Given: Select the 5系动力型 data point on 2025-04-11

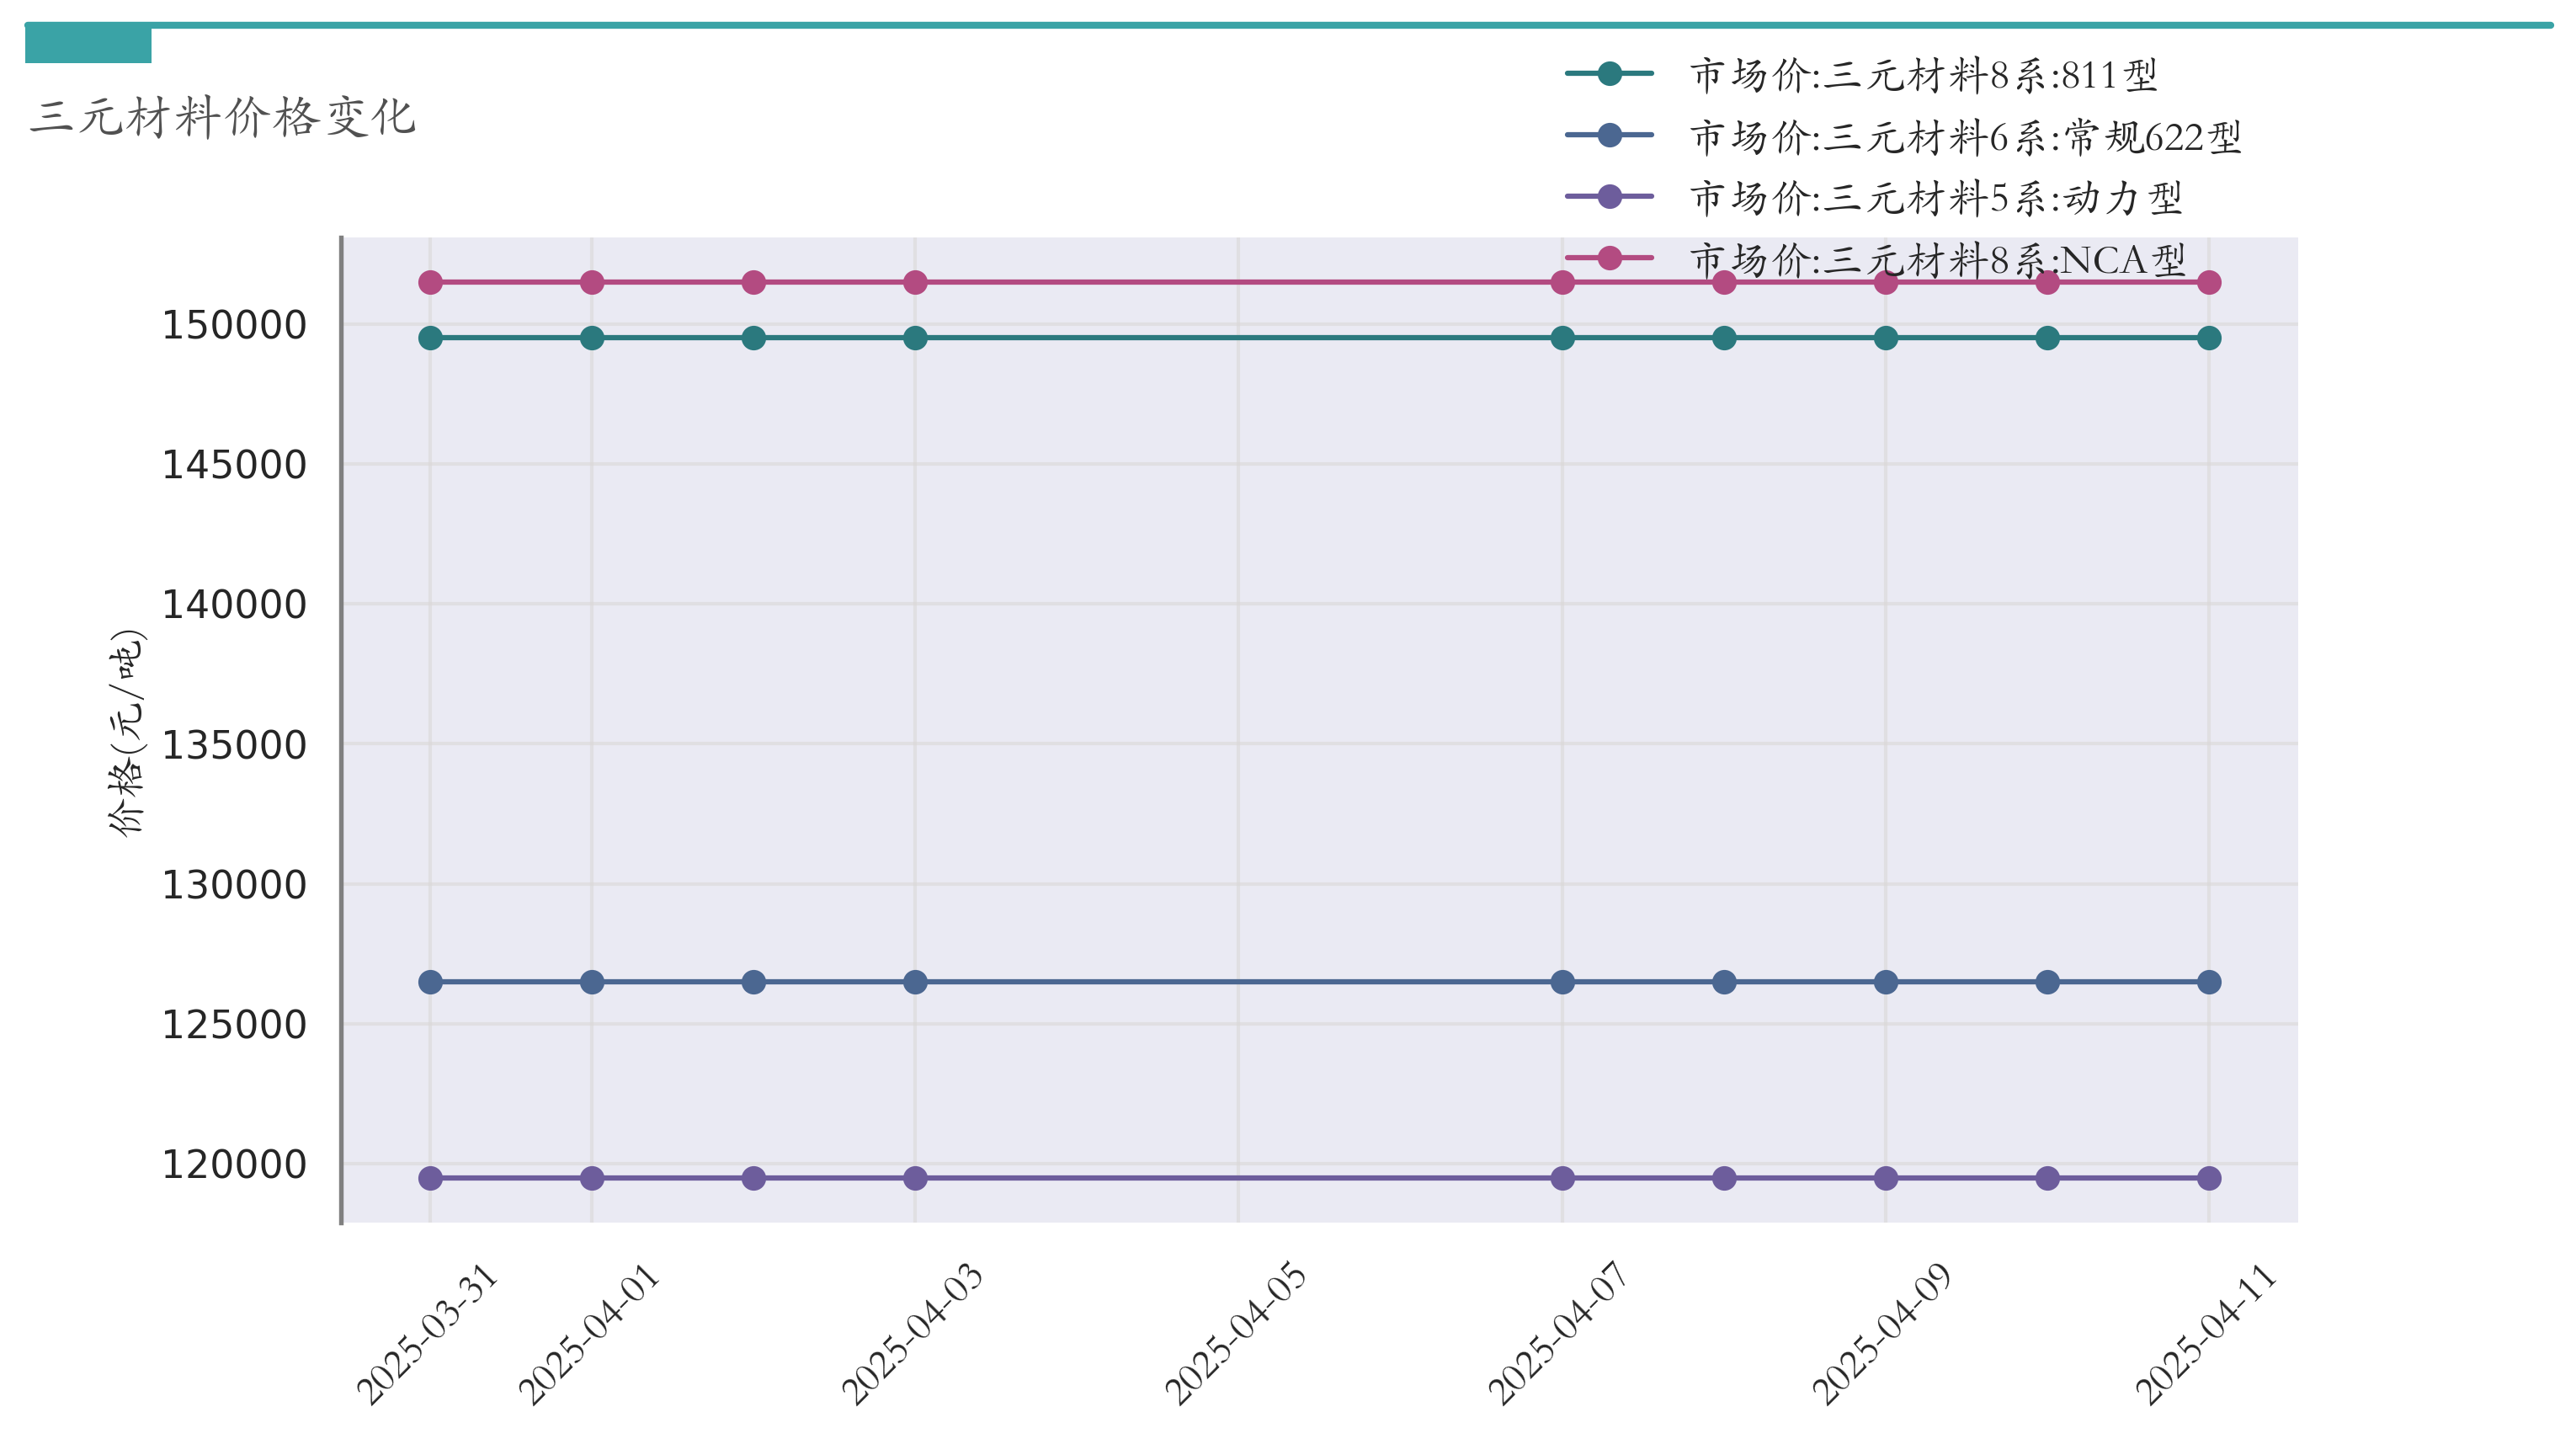Looking at the screenshot, I should click(2209, 1178).
